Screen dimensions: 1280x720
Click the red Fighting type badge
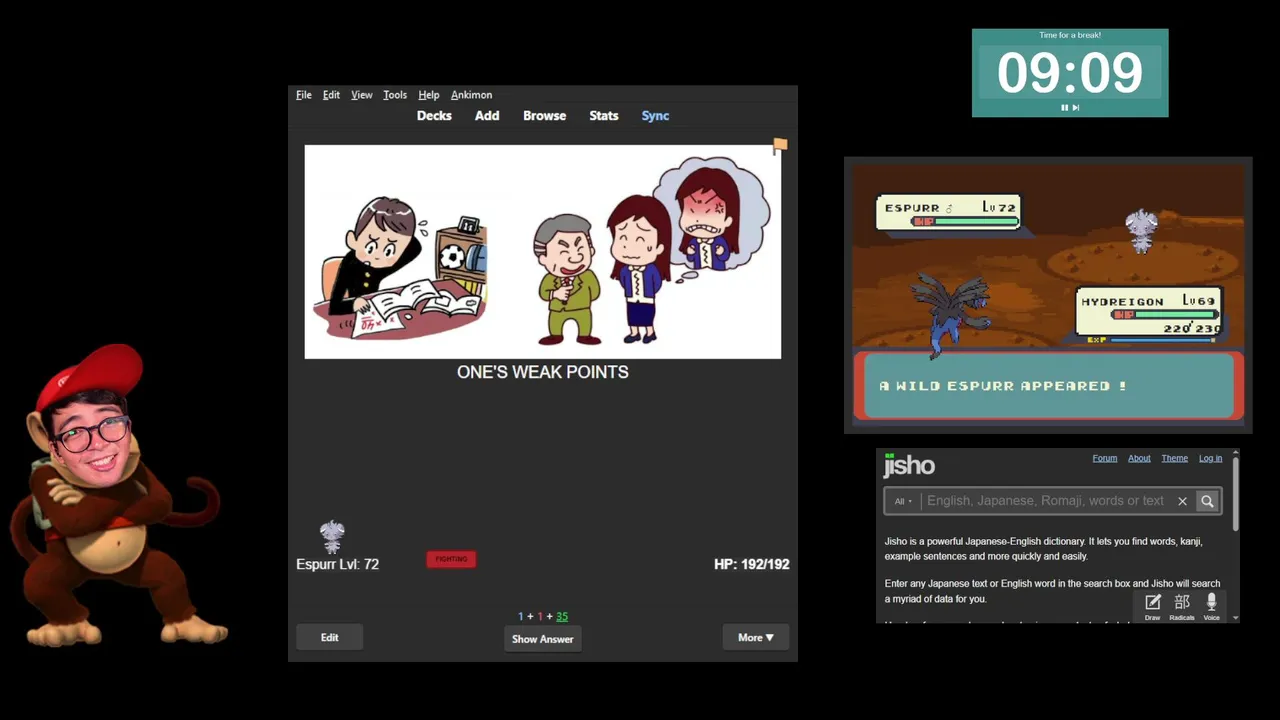pyautogui.click(x=451, y=559)
